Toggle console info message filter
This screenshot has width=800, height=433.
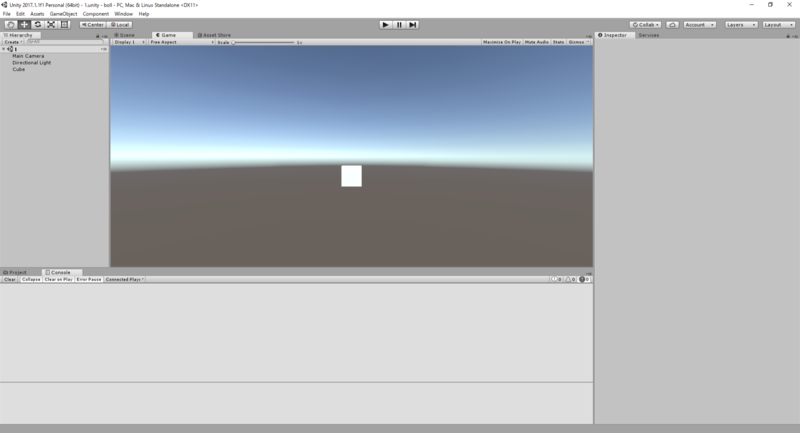pos(556,279)
